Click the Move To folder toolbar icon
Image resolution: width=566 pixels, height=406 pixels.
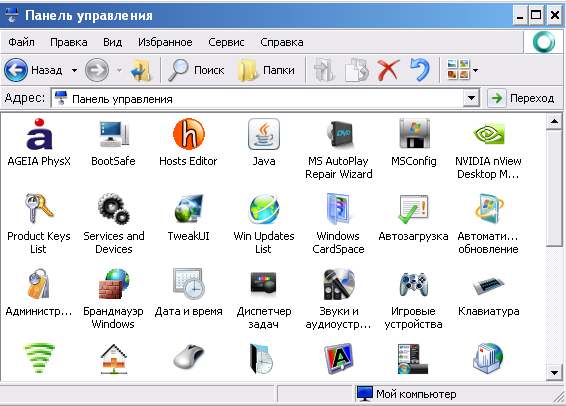coord(324,70)
